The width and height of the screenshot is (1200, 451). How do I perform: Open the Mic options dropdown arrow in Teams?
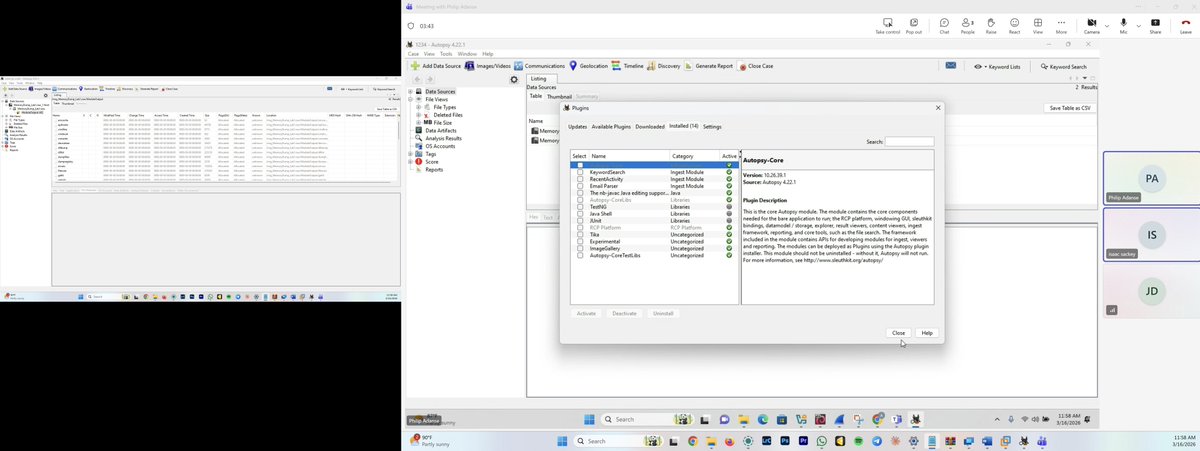point(1138,24)
